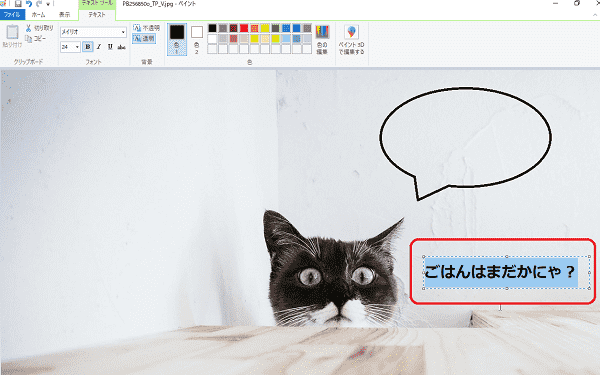Open Edit colors (色の編集)

[322, 39]
